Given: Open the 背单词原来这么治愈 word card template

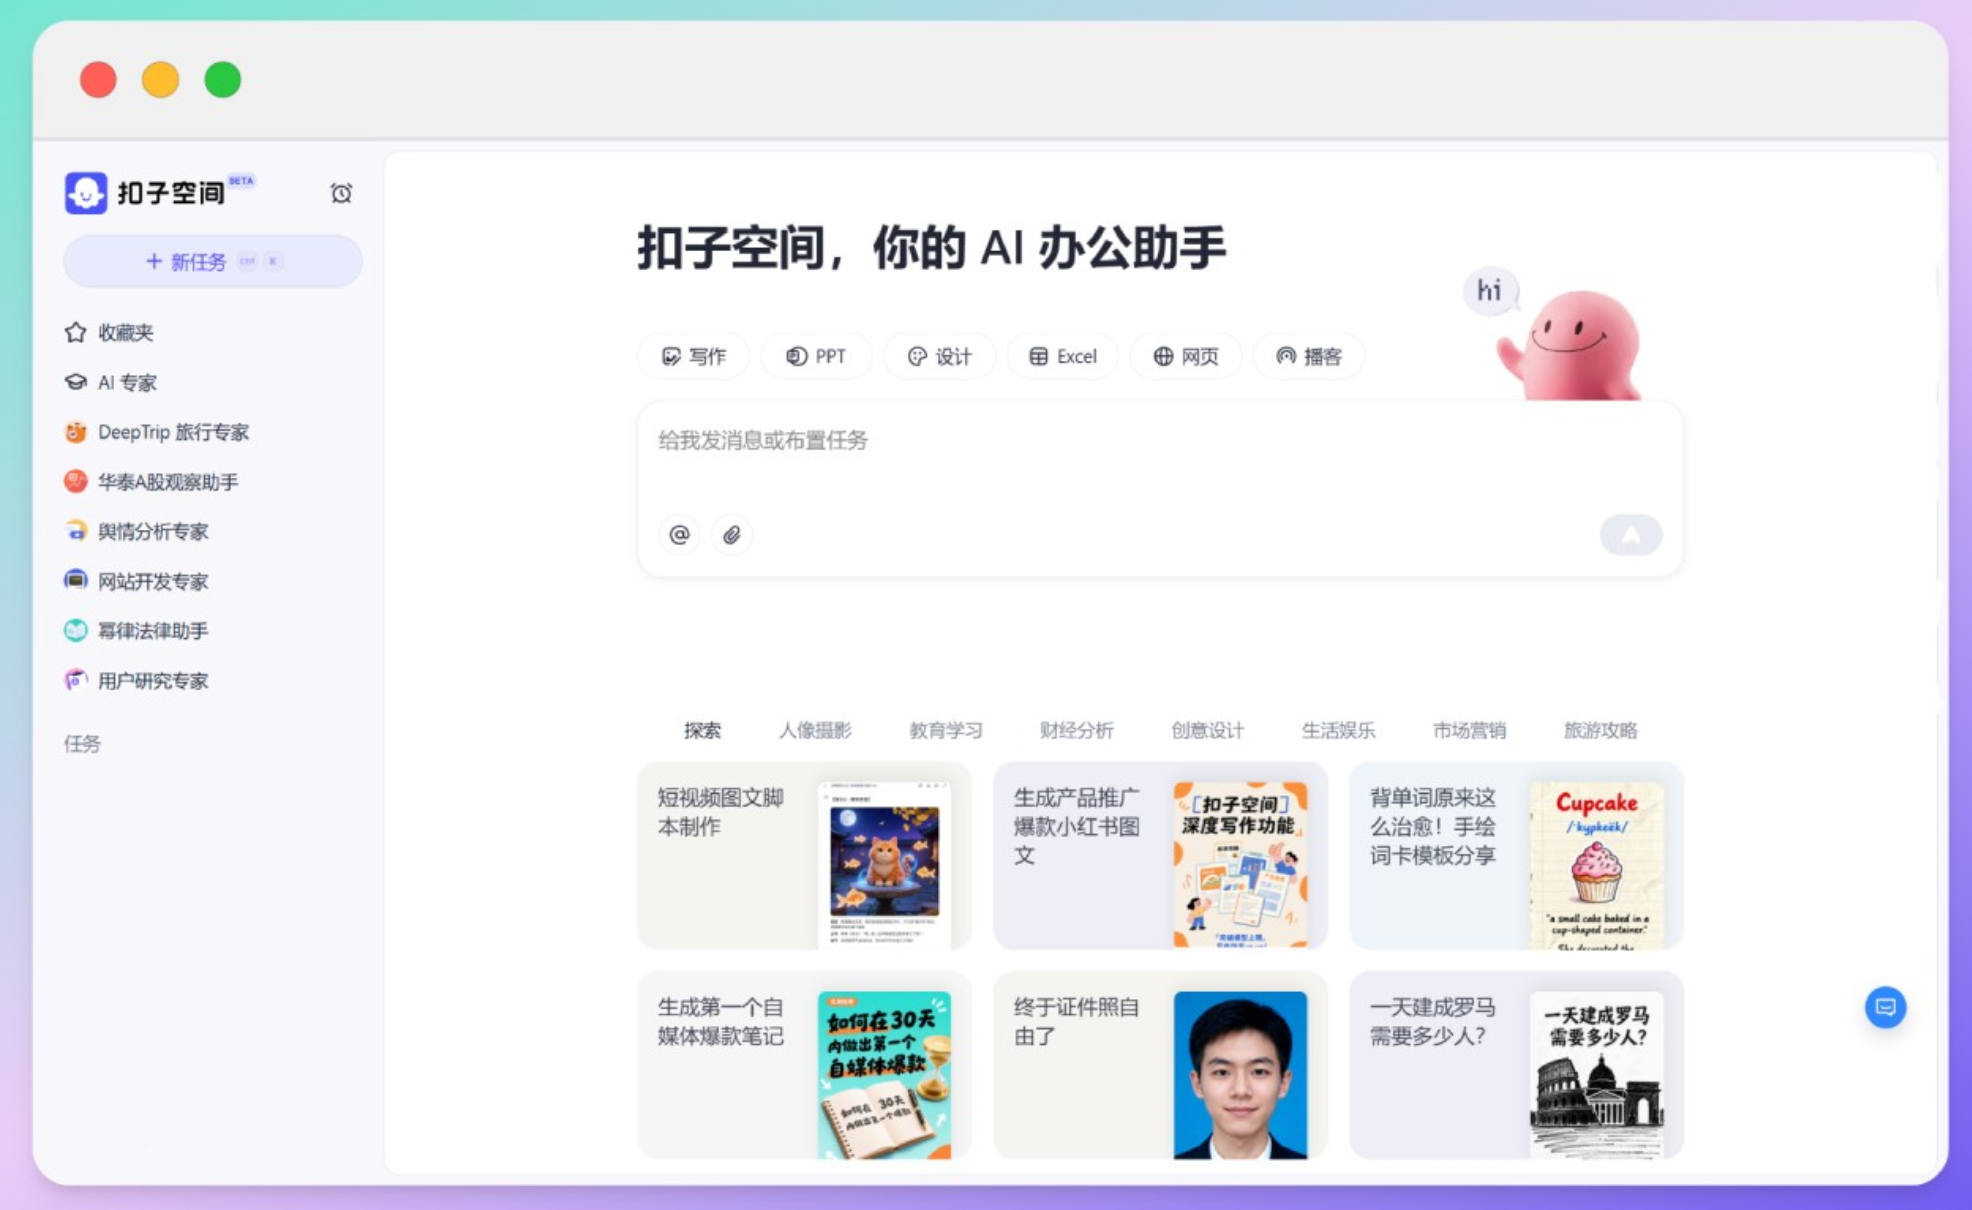Looking at the screenshot, I should pyautogui.click(x=1516, y=856).
